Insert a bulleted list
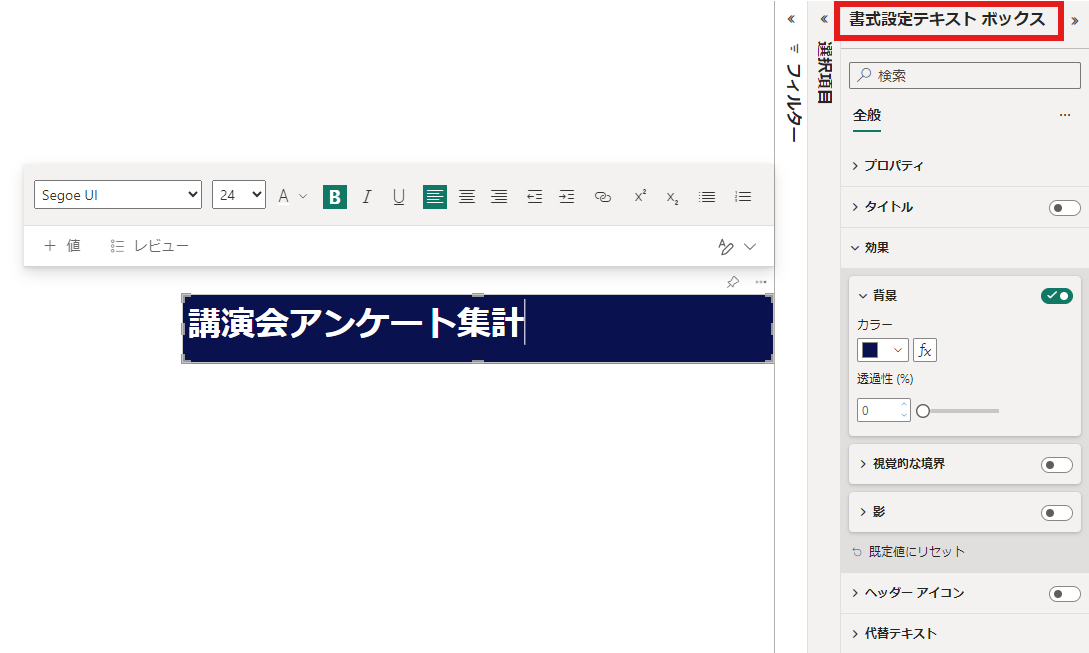1089x653 pixels. pyautogui.click(x=707, y=197)
